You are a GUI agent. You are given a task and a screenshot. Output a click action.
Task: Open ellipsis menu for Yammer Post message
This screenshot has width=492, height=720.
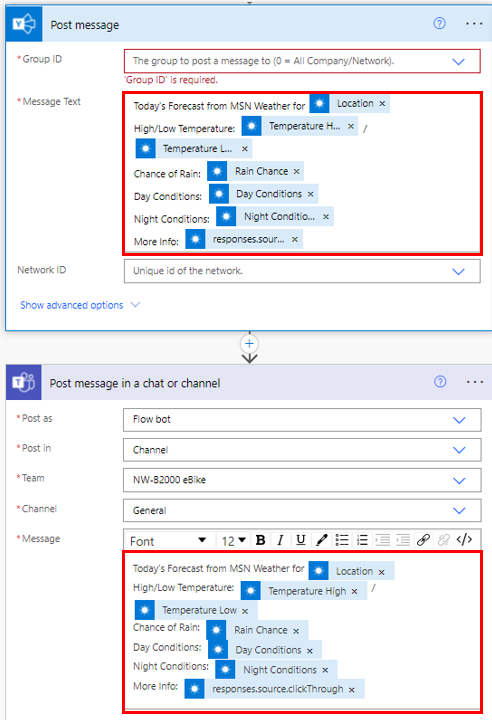[x=474, y=23]
